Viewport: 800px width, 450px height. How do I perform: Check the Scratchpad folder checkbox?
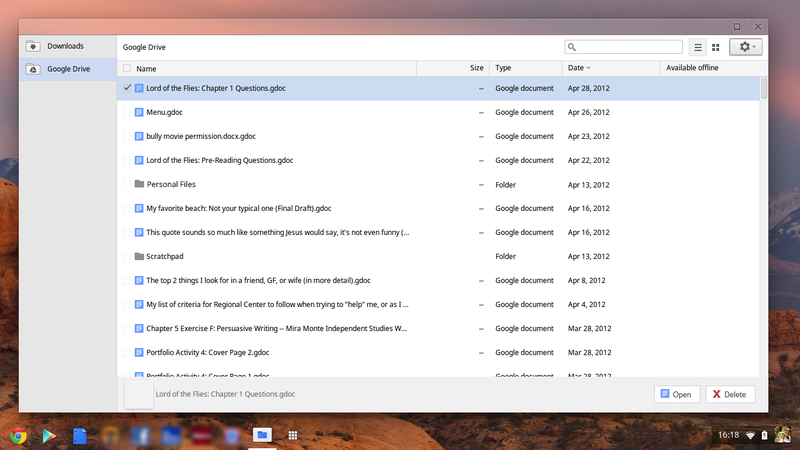127,256
